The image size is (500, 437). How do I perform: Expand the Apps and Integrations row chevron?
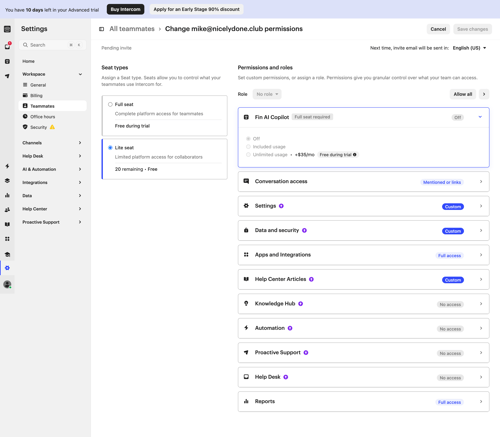481,255
